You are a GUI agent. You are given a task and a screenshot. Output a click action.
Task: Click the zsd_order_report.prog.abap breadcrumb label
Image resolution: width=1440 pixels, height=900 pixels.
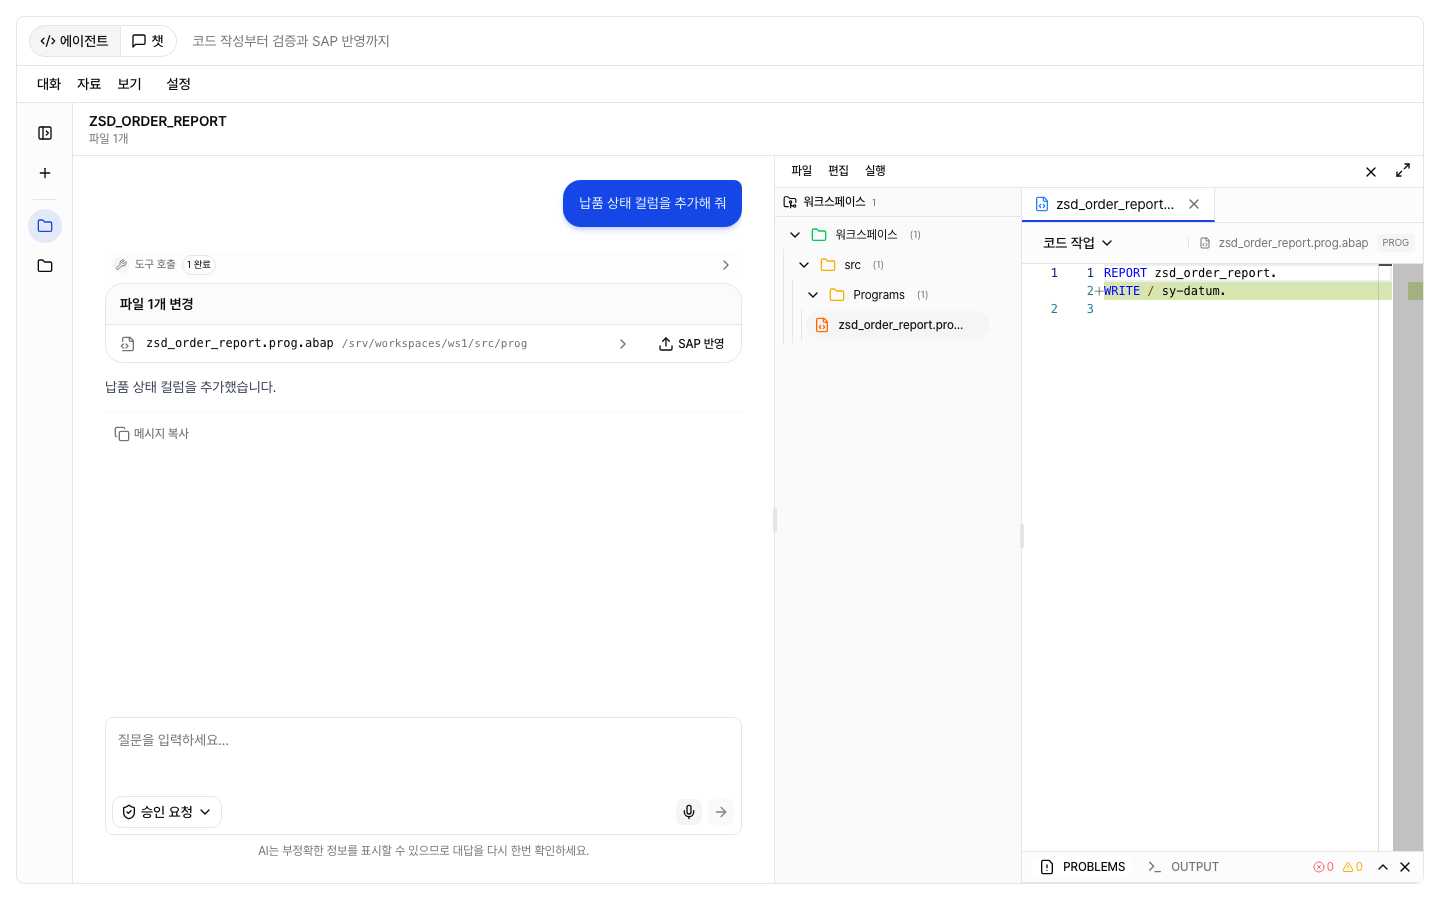point(1293,243)
